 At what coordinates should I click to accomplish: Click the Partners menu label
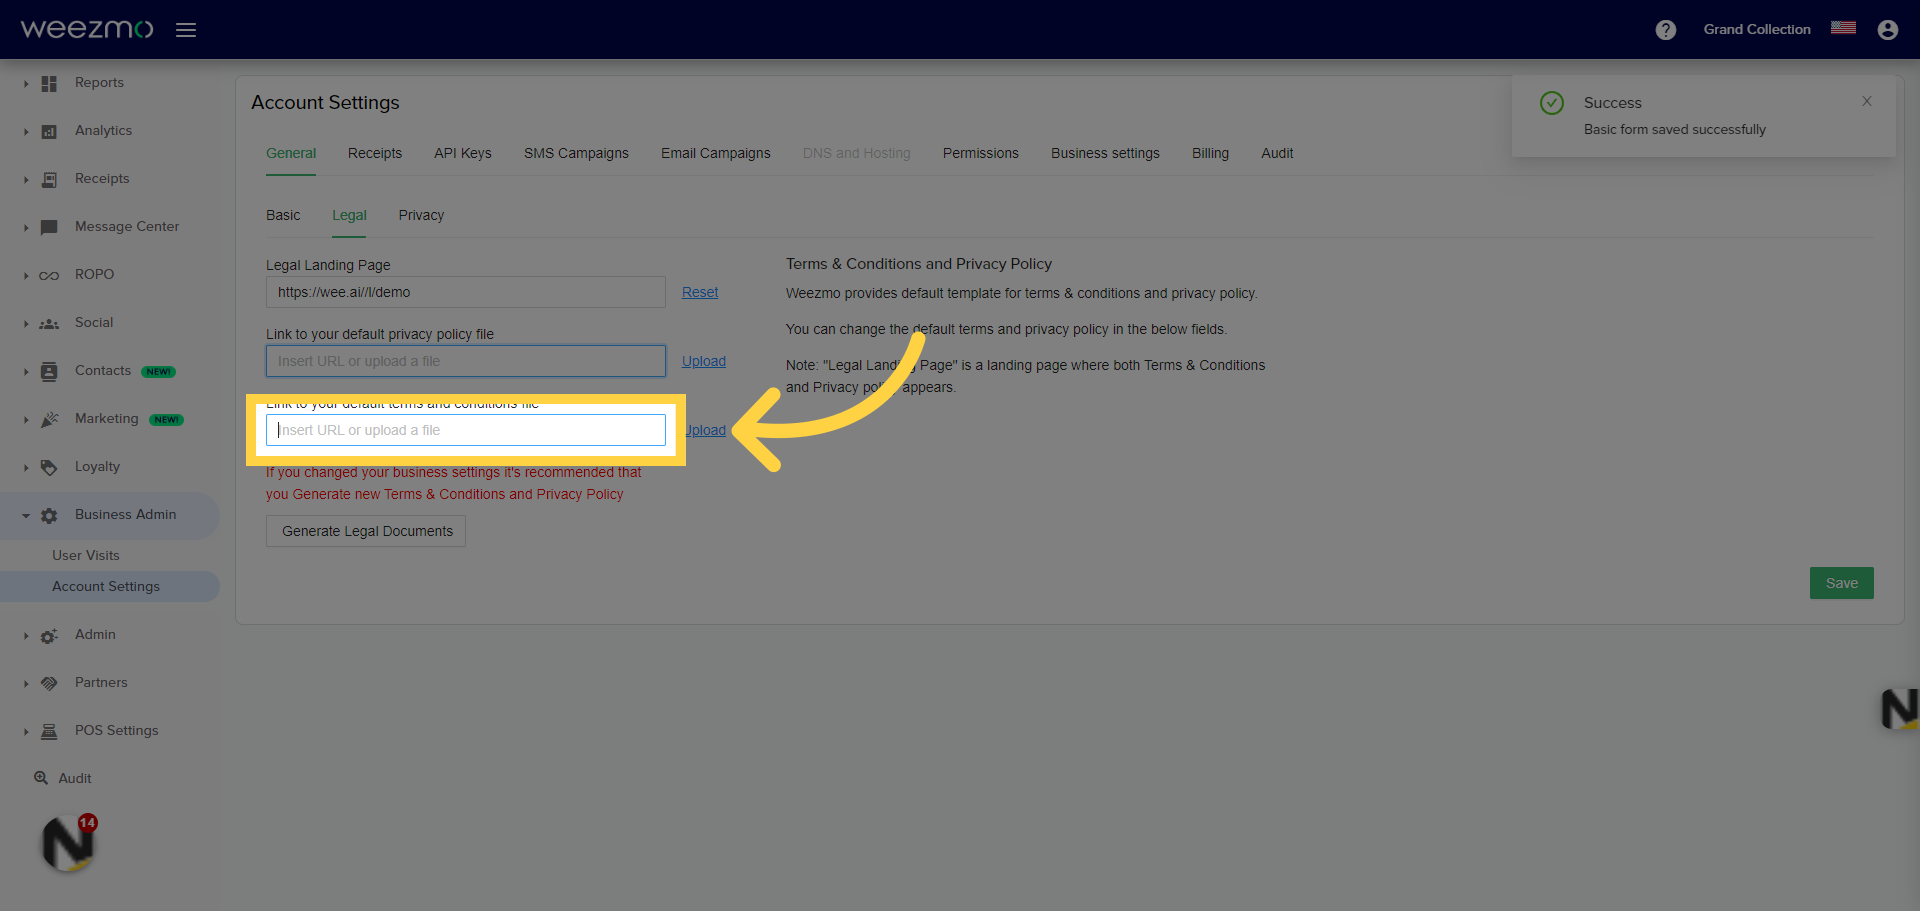click(x=101, y=682)
